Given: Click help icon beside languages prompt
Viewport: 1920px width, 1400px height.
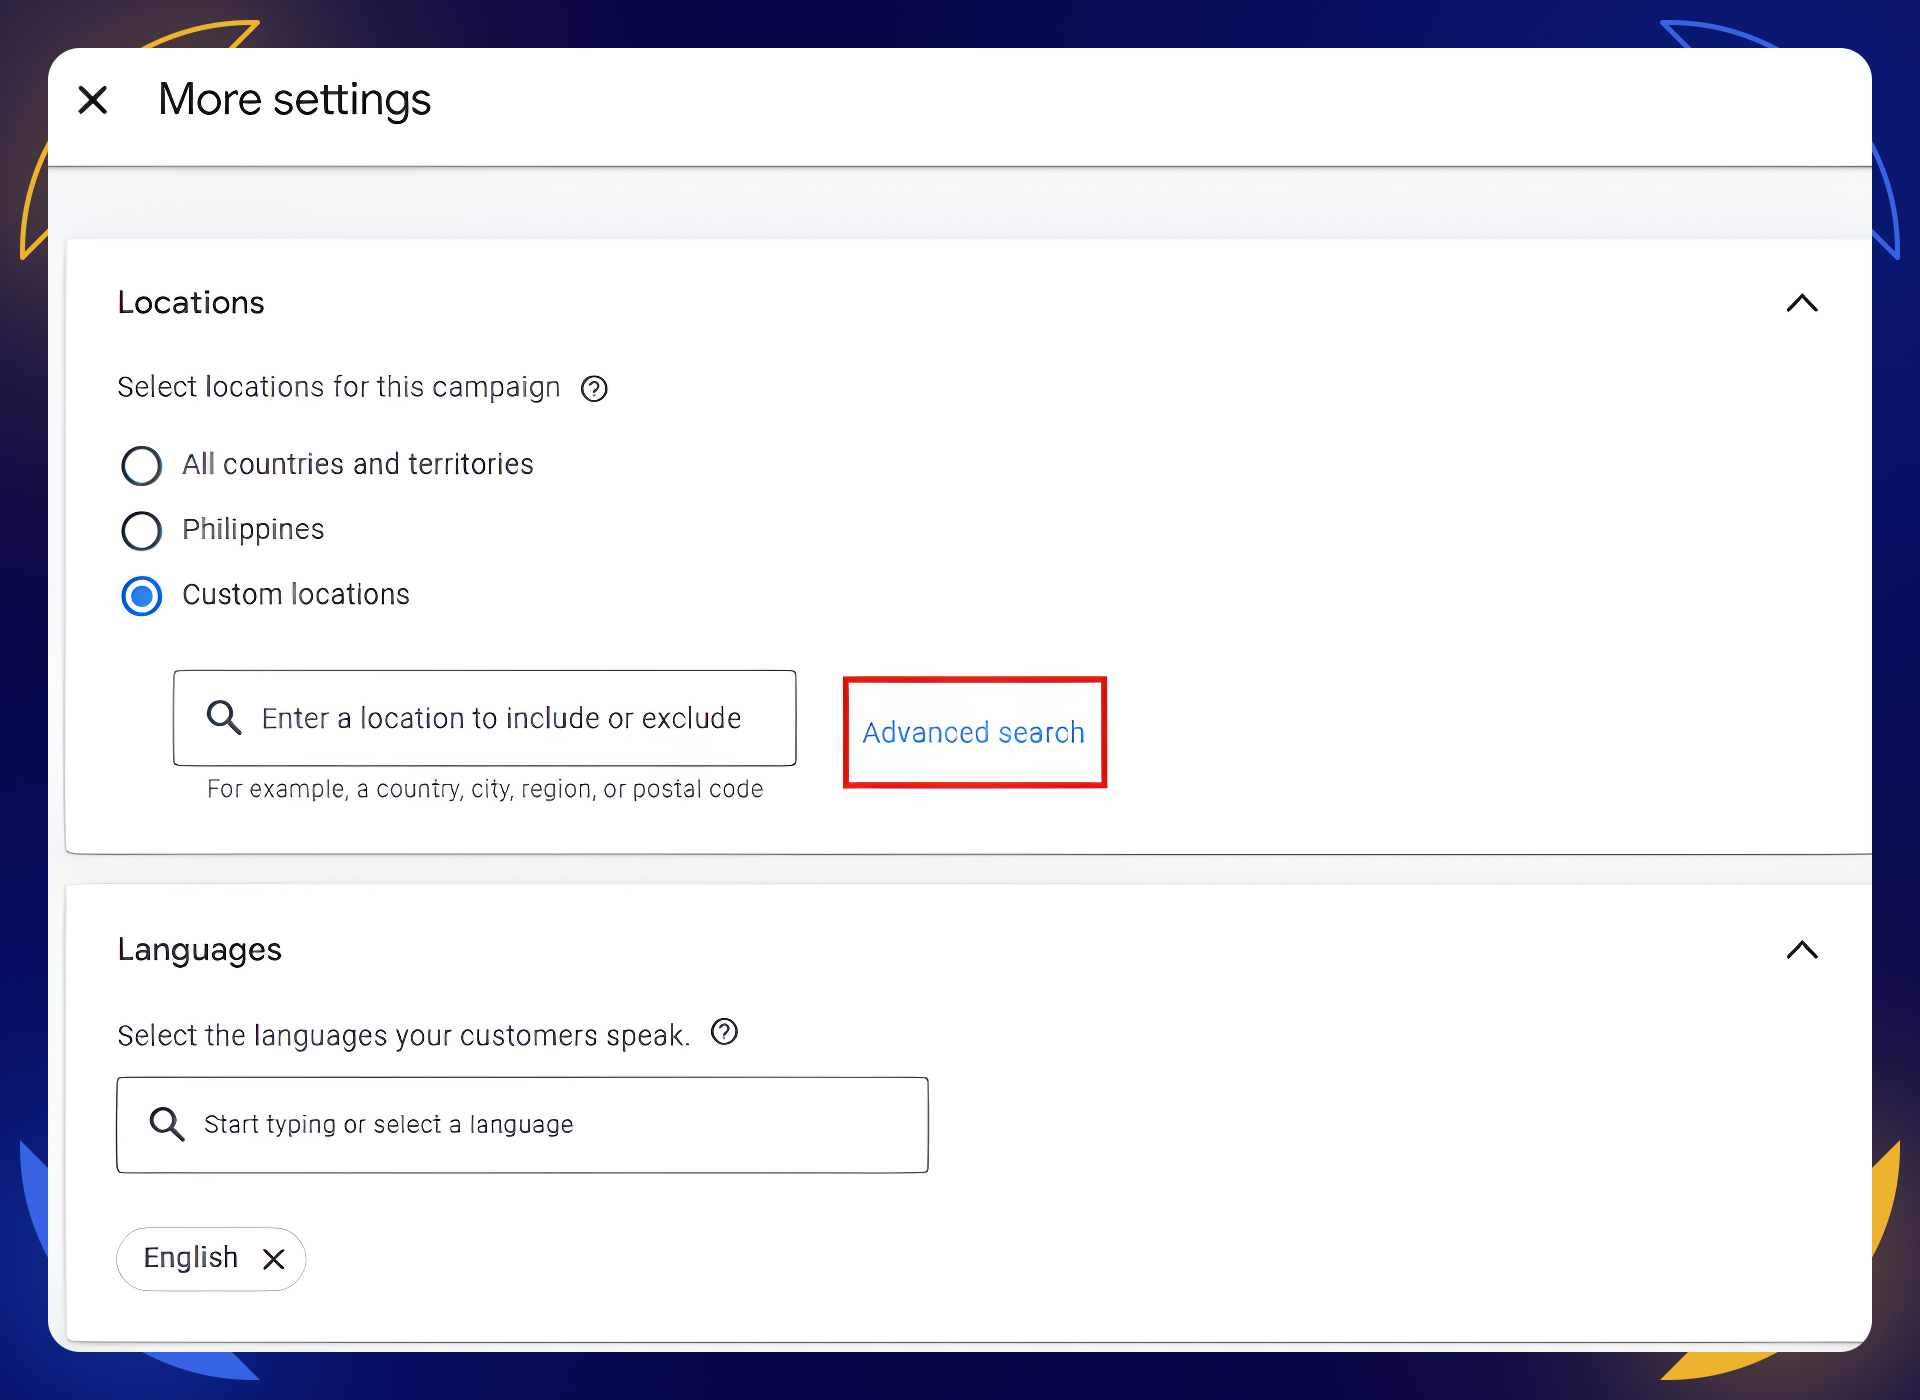Looking at the screenshot, I should (724, 1032).
